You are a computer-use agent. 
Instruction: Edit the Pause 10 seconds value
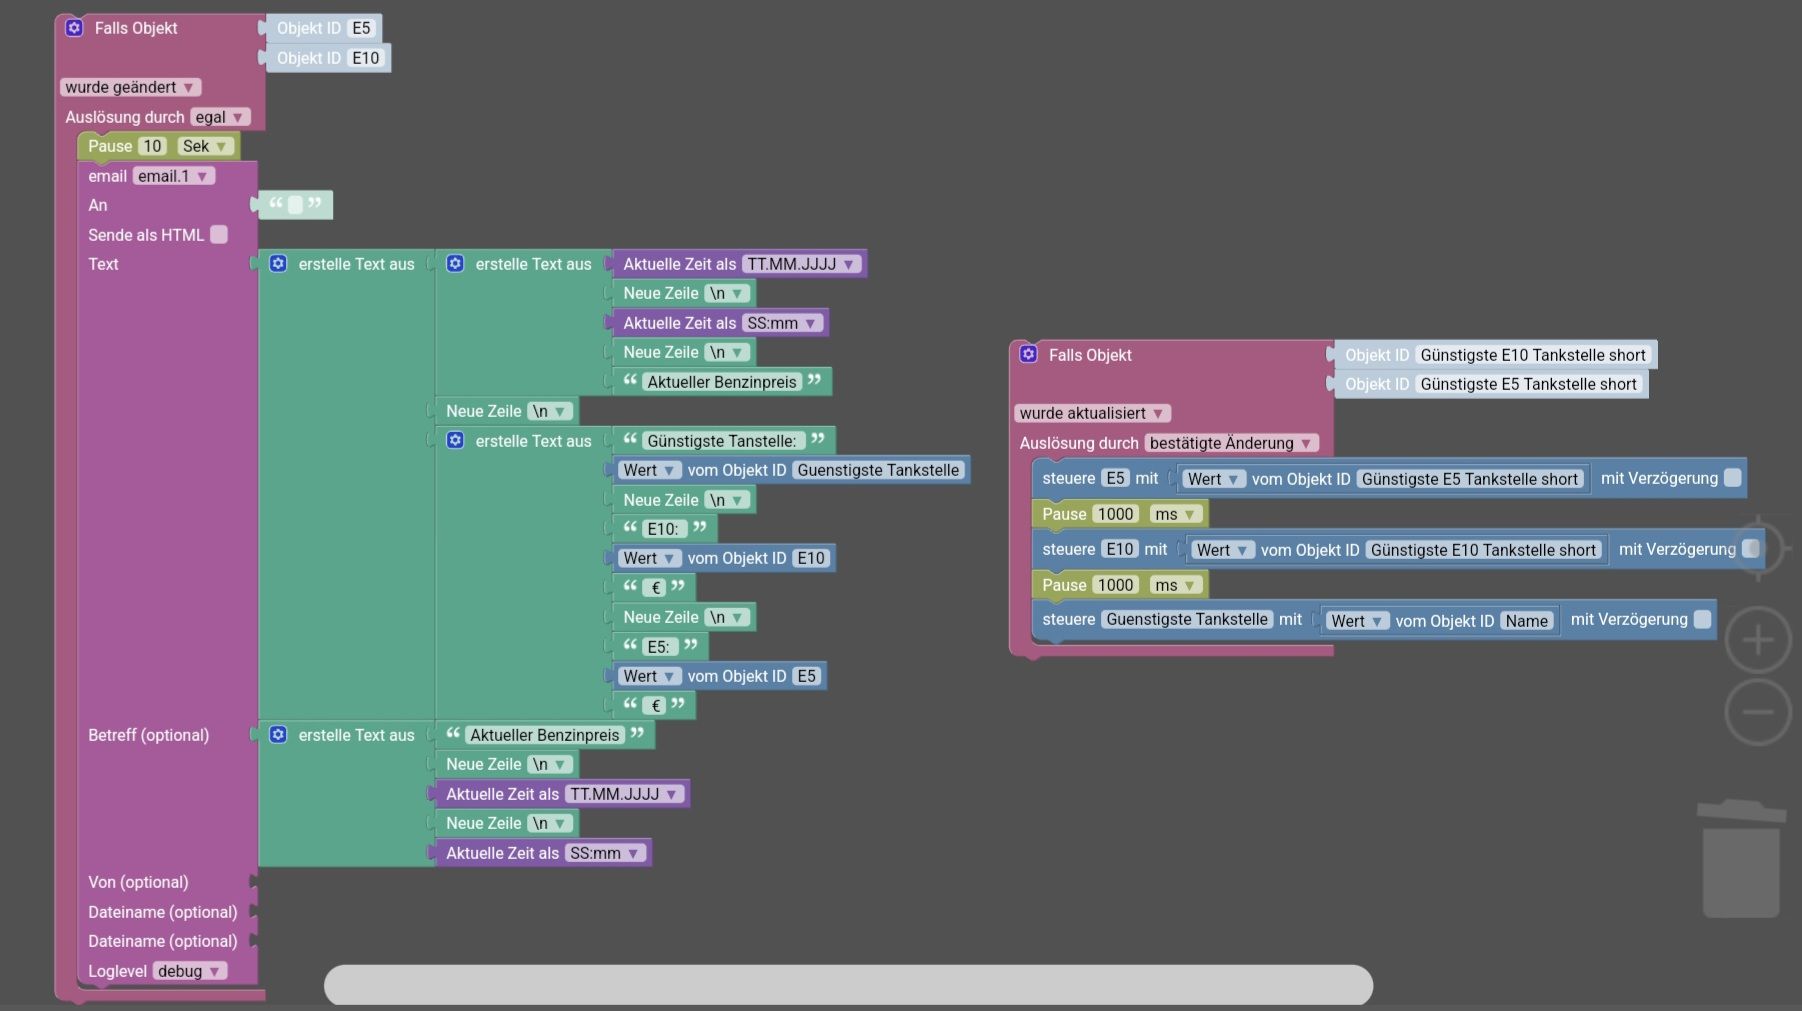pos(152,146)
